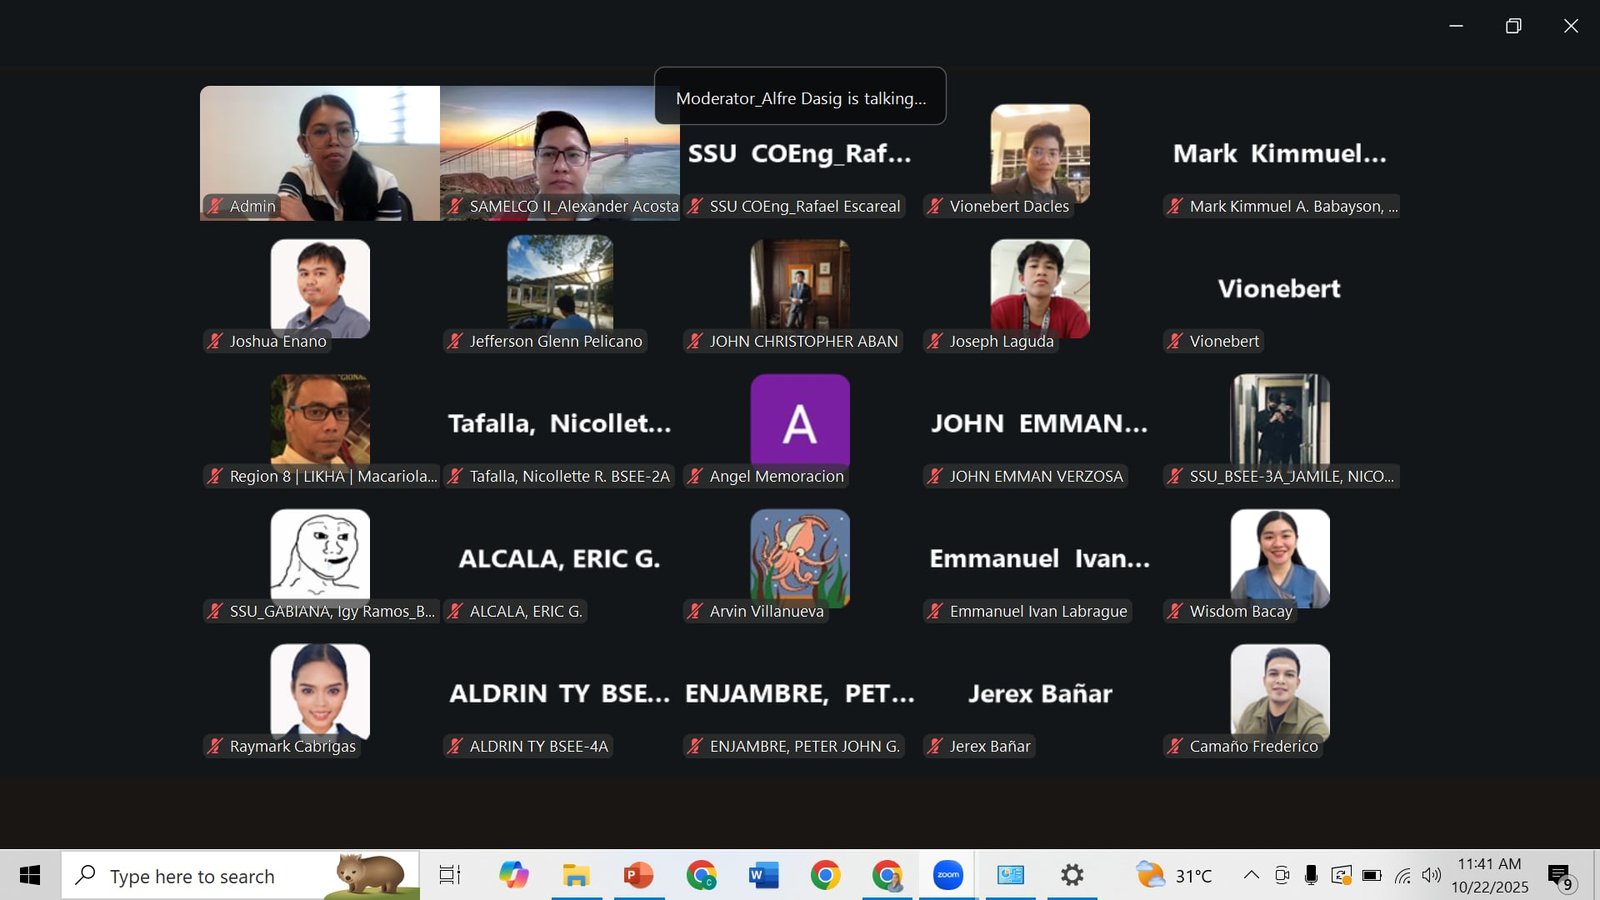
Task: Open Microsoft Word from the taskbar
Action: point(763,875)
